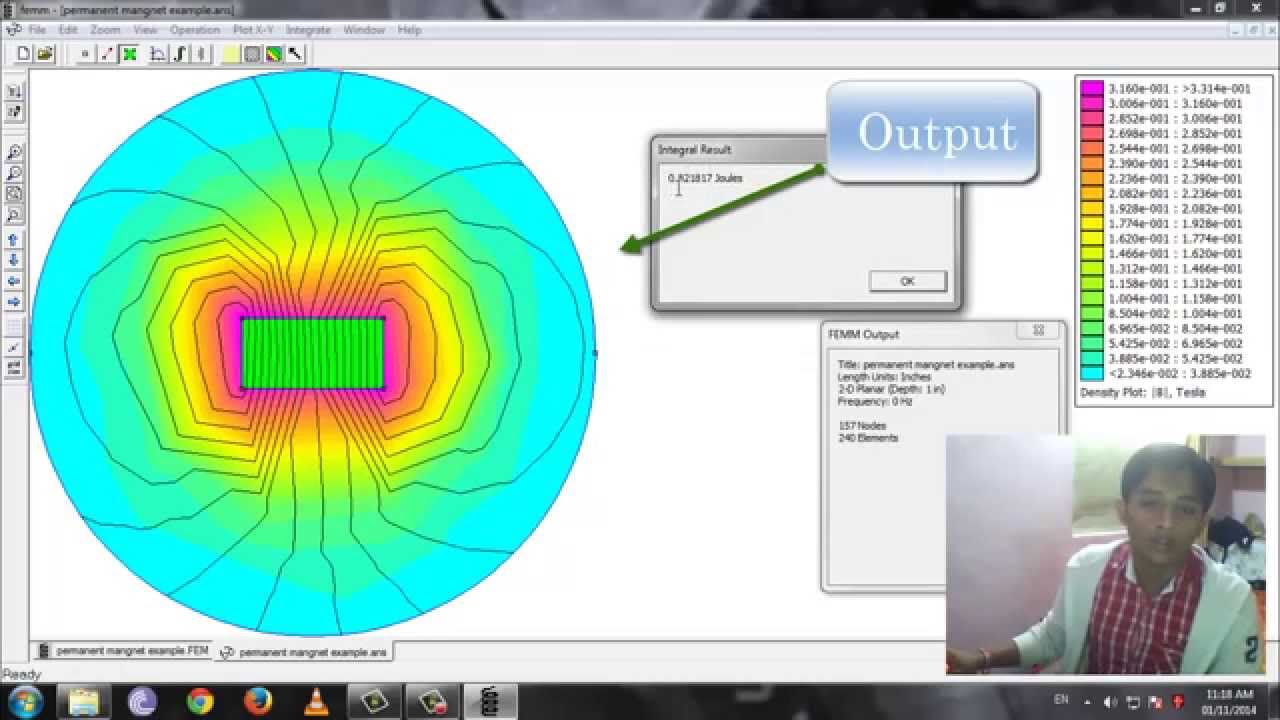The height and width of the screenshot is (720, 1280).
Task: Pan view up with blue up arrow
Action: [15, 240]
